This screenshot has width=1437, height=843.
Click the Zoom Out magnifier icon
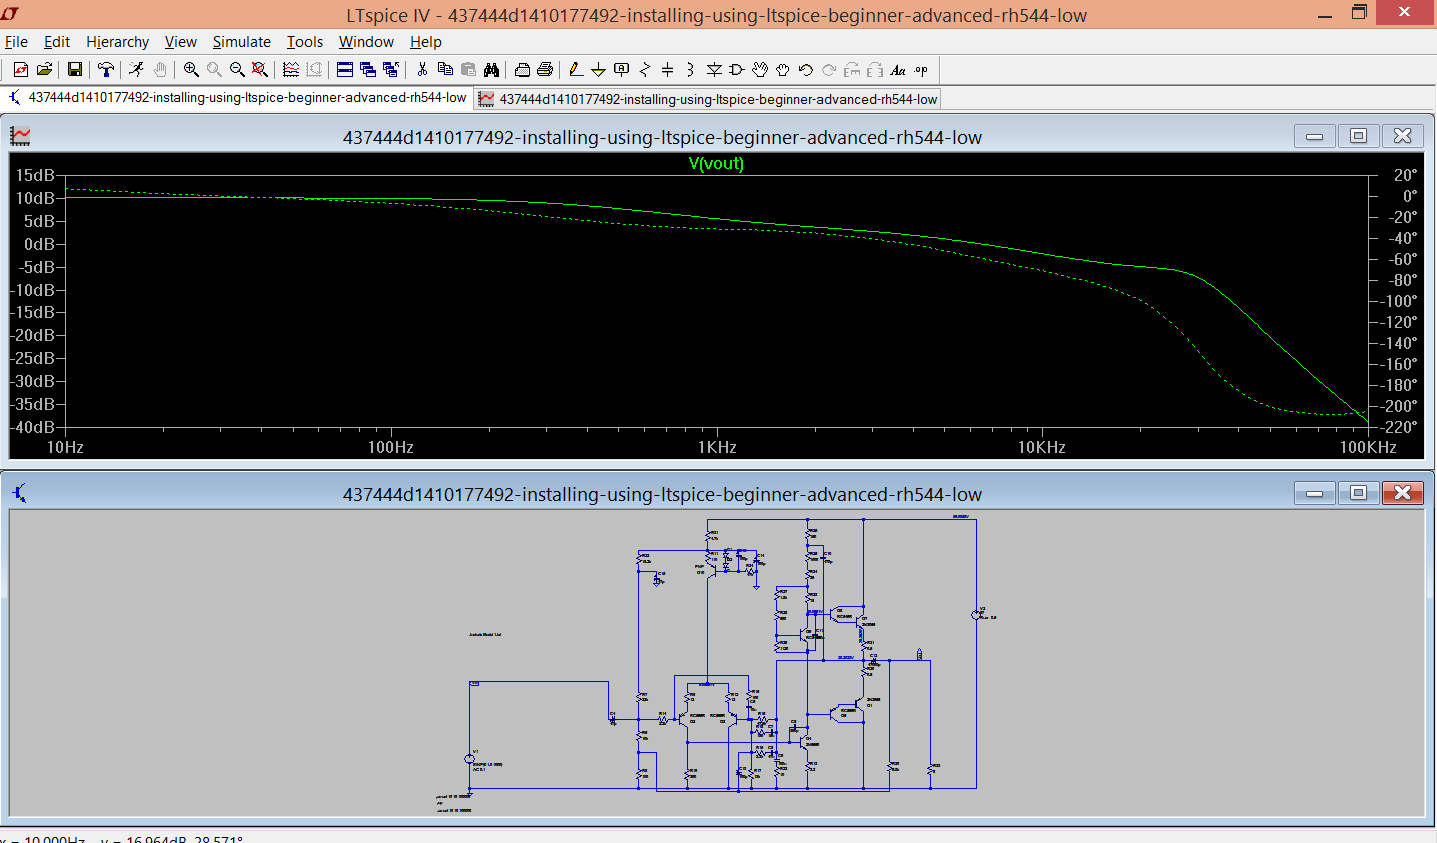tap(237, 69)
